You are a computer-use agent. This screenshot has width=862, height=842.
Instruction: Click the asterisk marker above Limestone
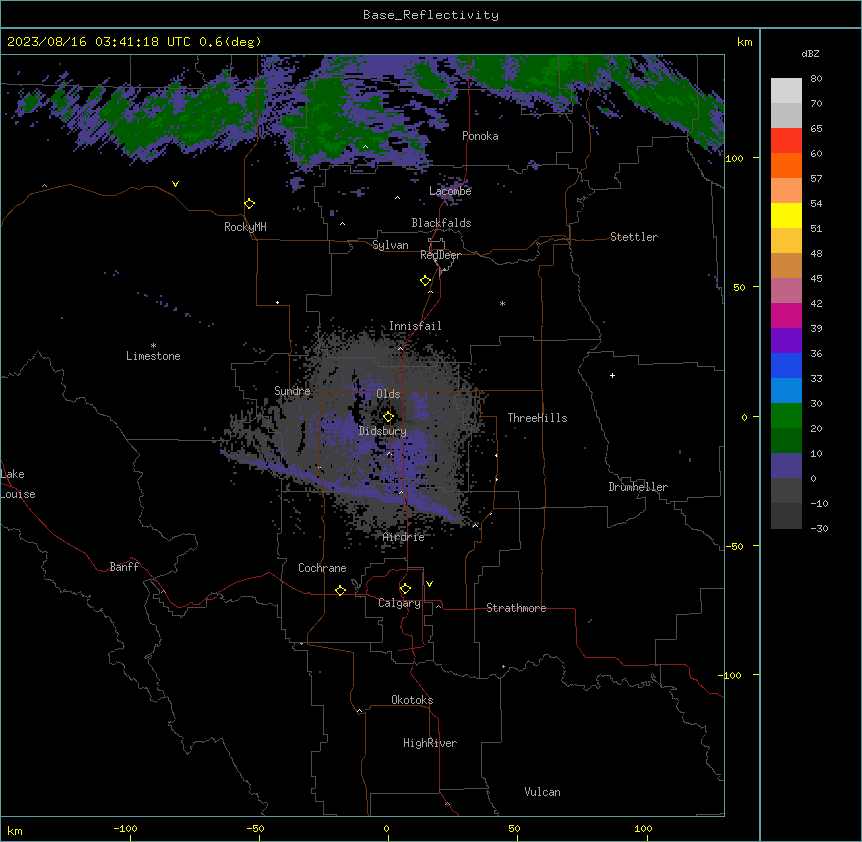(x=153, y=346)
